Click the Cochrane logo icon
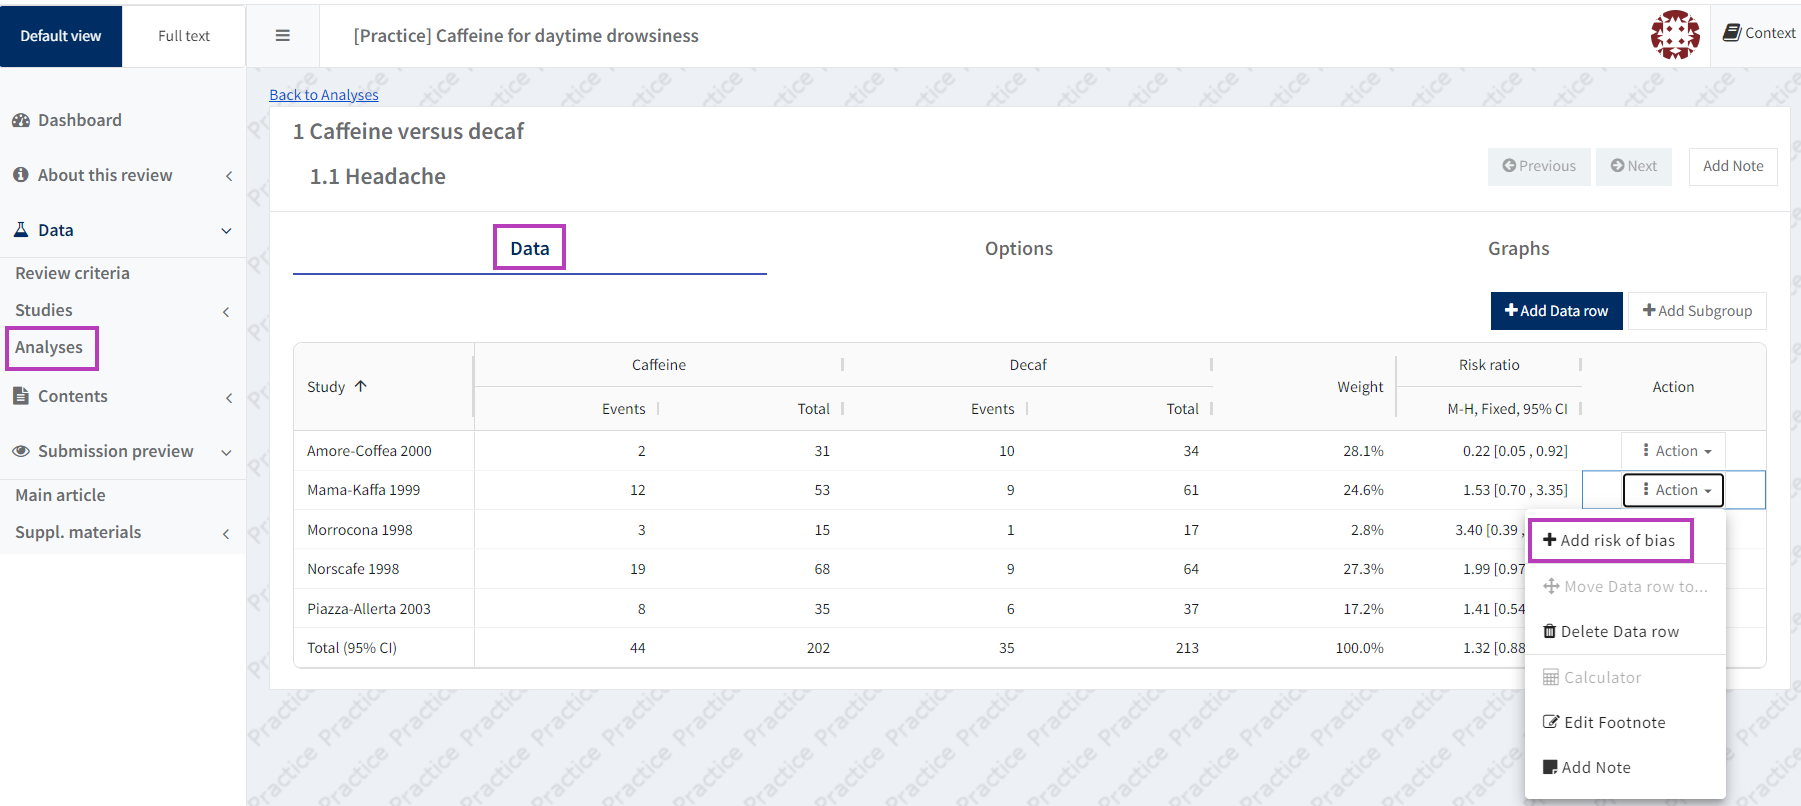 pos(1675,35)
